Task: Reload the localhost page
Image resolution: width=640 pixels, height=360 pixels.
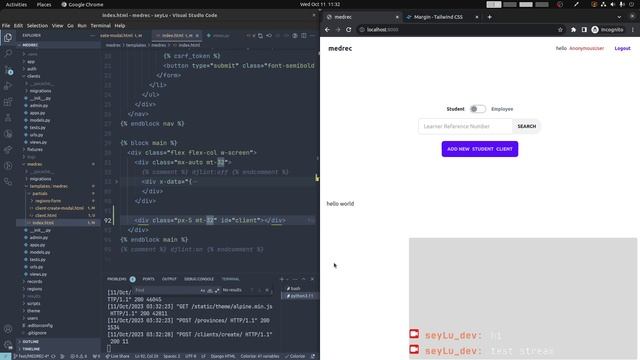Action: point(349,30)
